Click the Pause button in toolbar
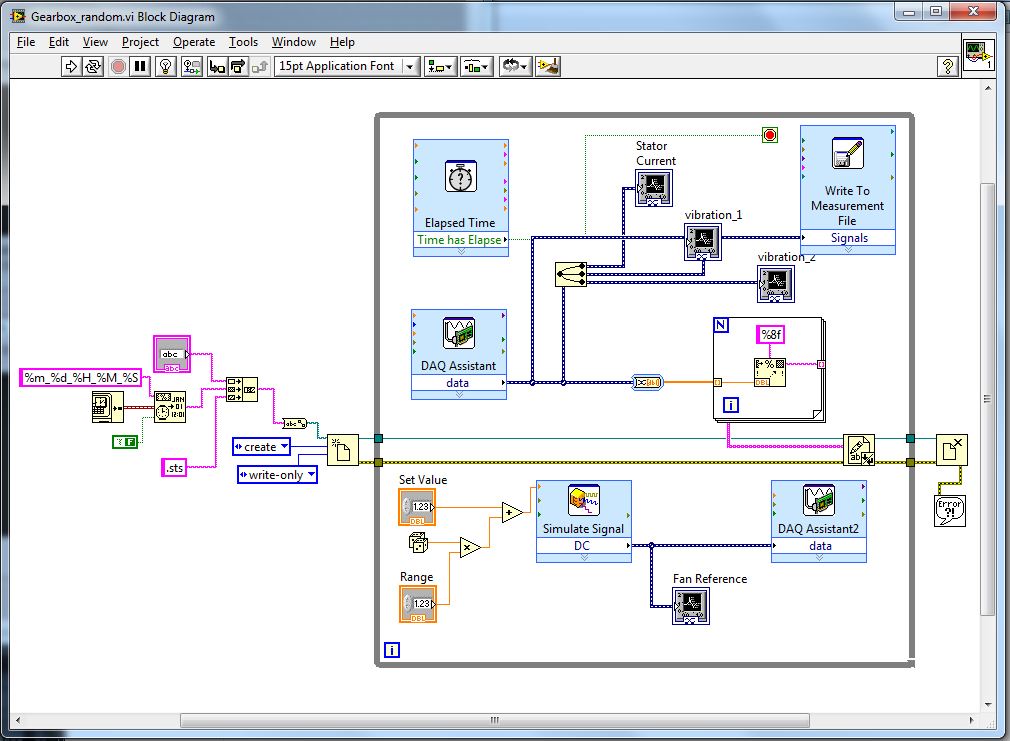The width and height of the screenshot is (1010, 741). (140, 66)
